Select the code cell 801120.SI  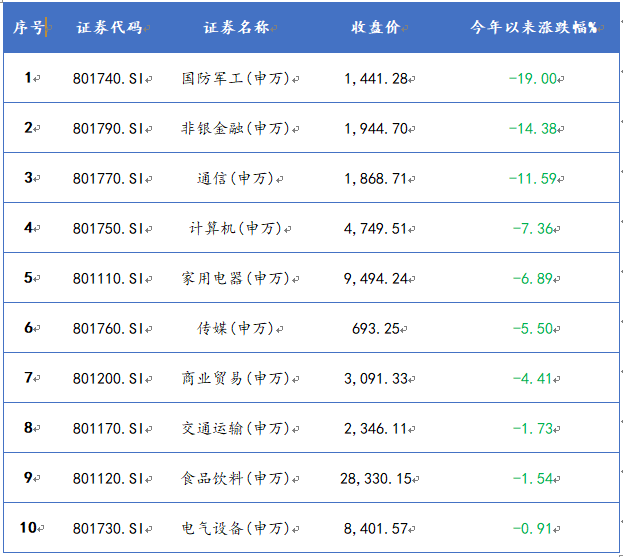(109, 478)
